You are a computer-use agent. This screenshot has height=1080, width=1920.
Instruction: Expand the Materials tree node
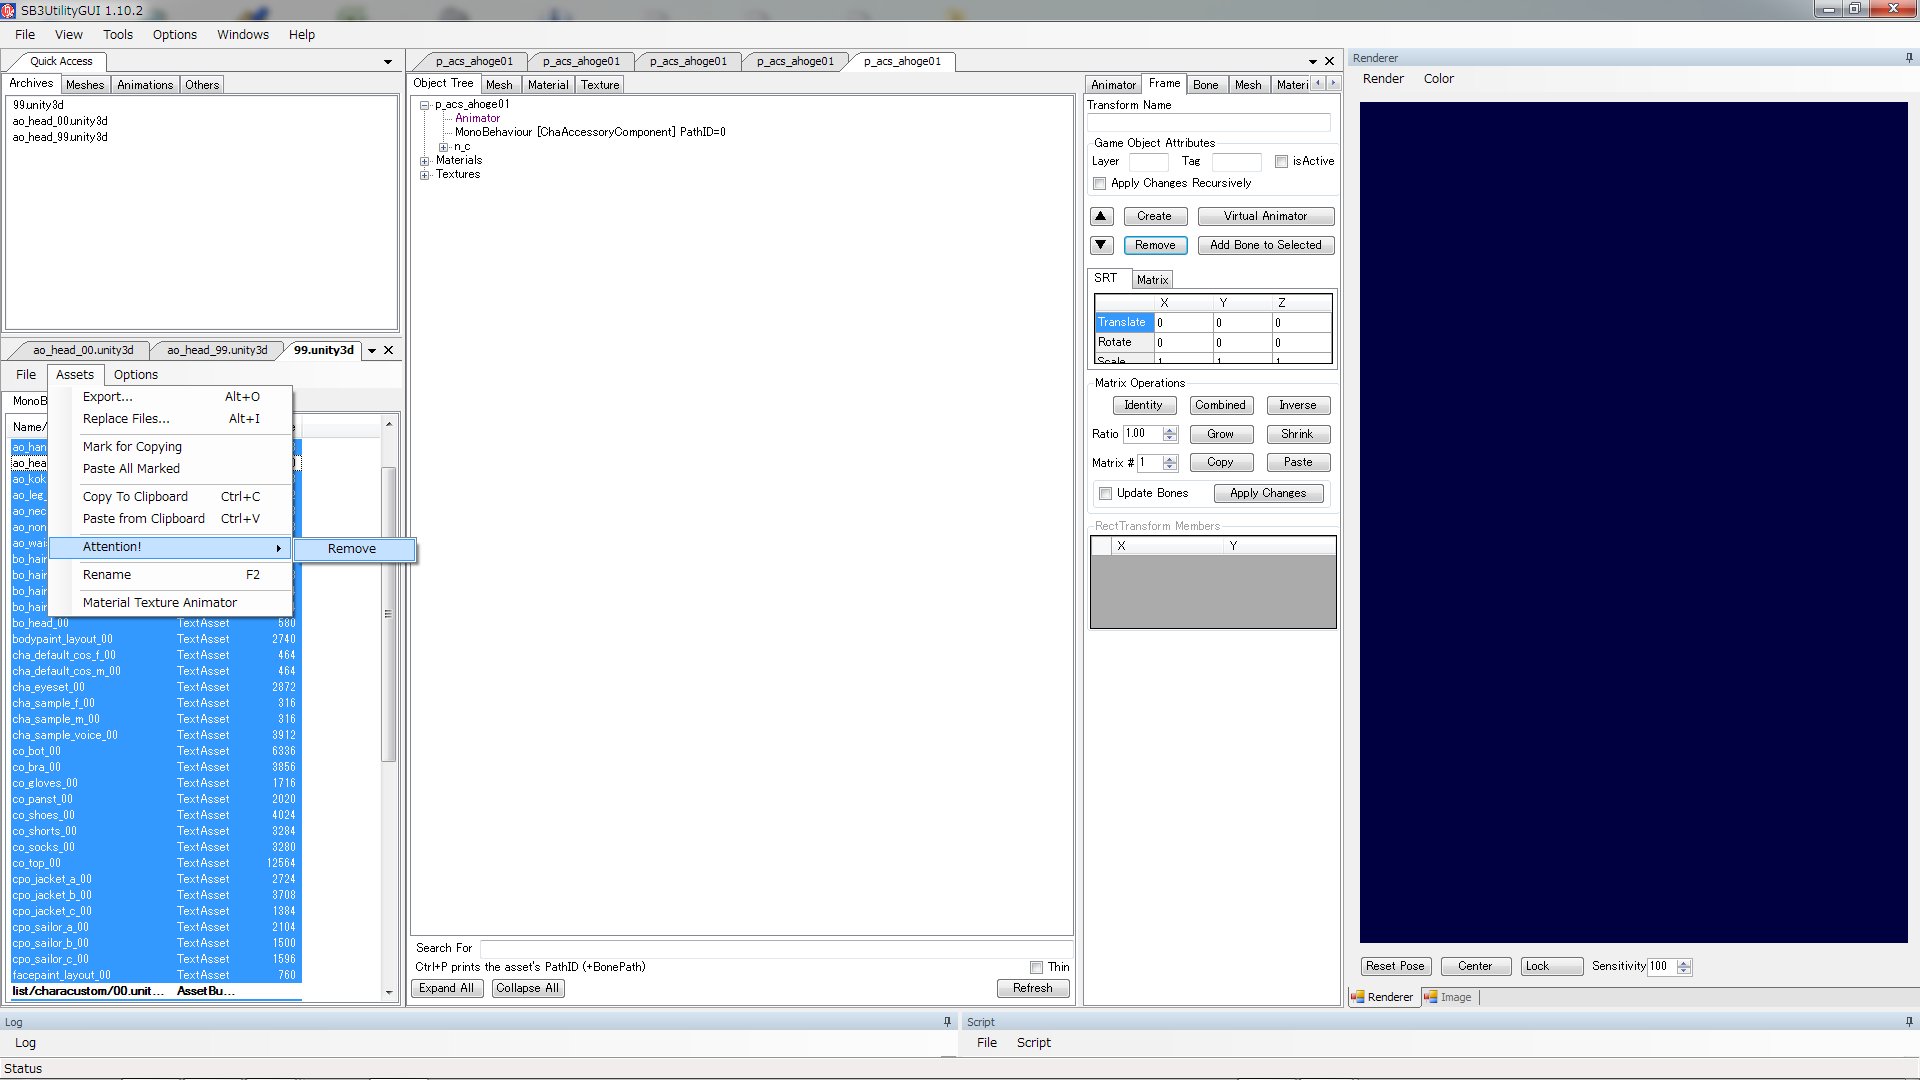[x=425, y=161]
